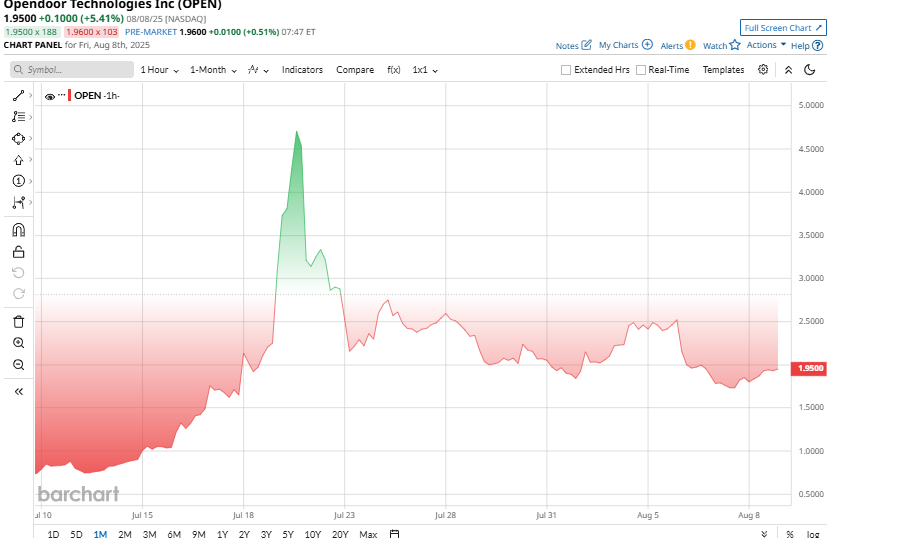Open the Actions dropdown menu
This screenshot has width=904, height=538.
pyautogui.click(x=766, y=45)
